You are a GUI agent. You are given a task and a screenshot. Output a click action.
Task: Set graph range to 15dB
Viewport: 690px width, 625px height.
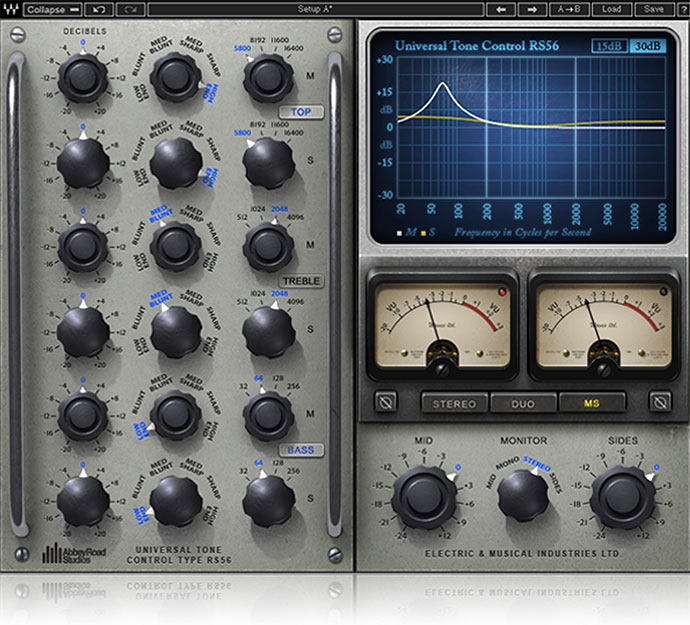click(605, 46)
